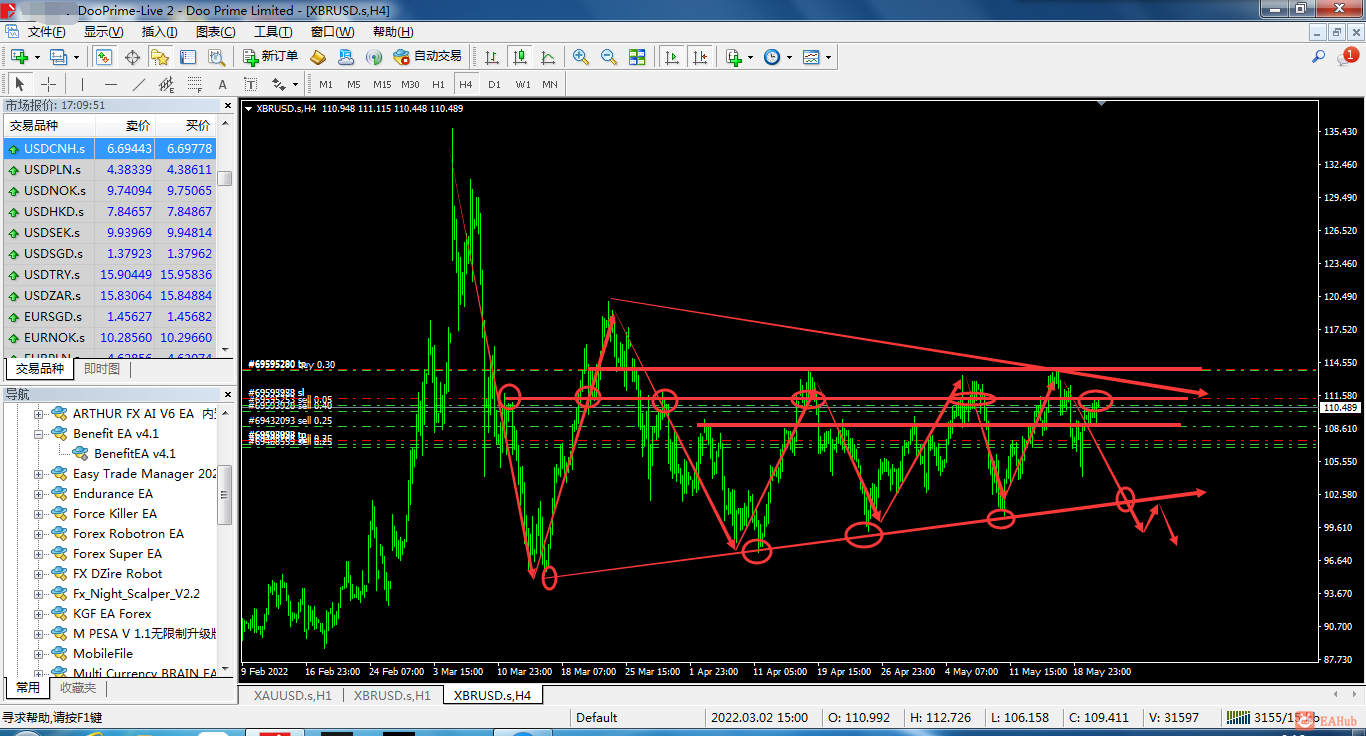Open a new chart window
Screen dimensions: 1366x736
point(19,57)
